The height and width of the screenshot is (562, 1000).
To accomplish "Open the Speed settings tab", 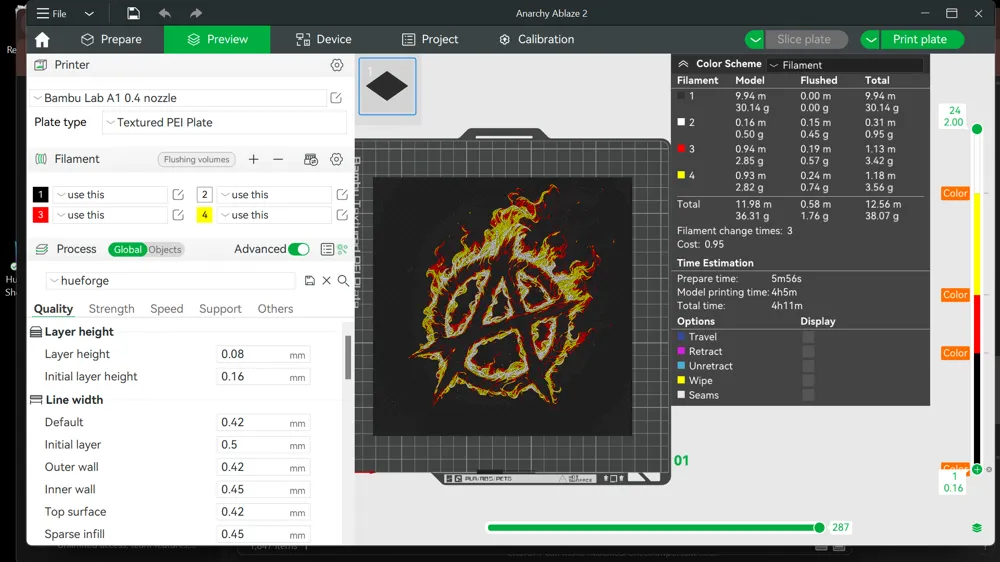I will pos(166,309).
